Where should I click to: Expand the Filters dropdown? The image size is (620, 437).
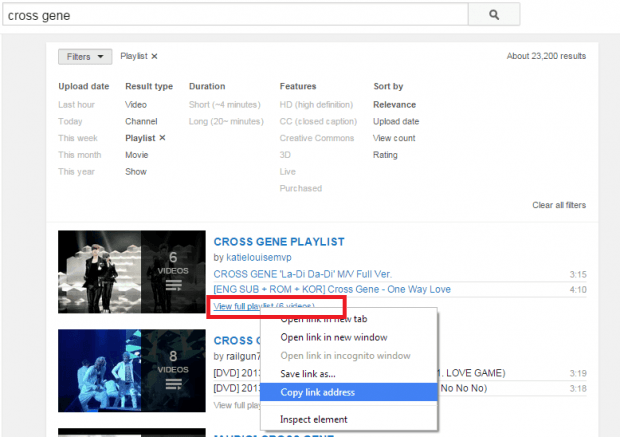(x=84, y=57)
